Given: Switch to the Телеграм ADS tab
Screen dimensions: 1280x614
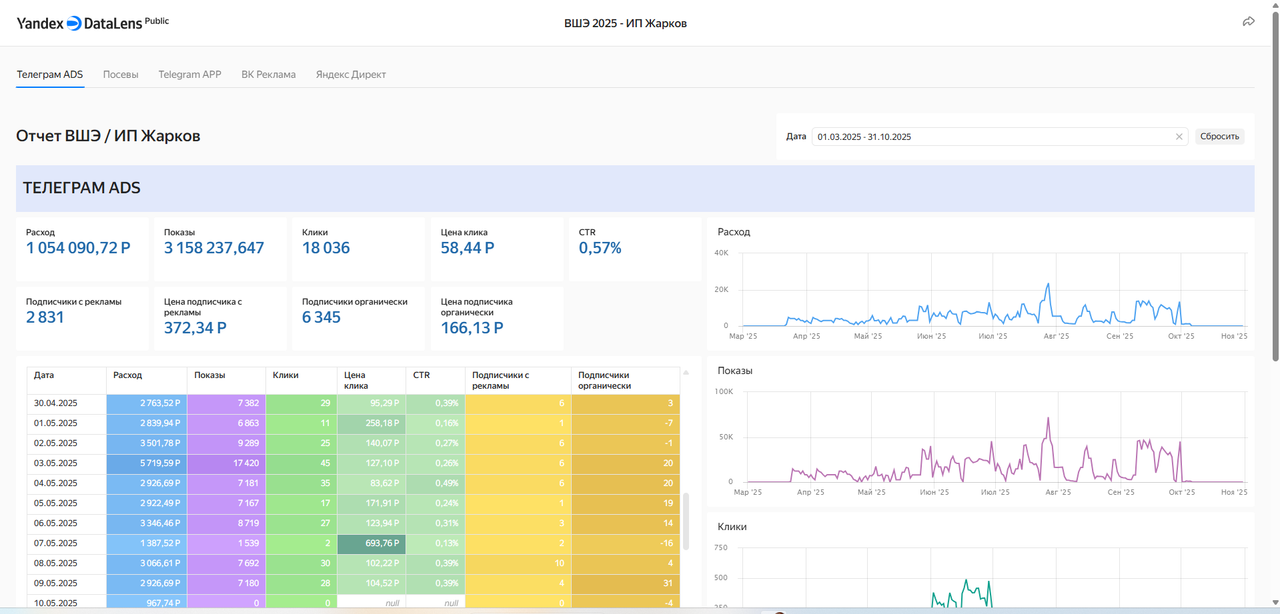Looking at the screenshot, I should (50, 75).
